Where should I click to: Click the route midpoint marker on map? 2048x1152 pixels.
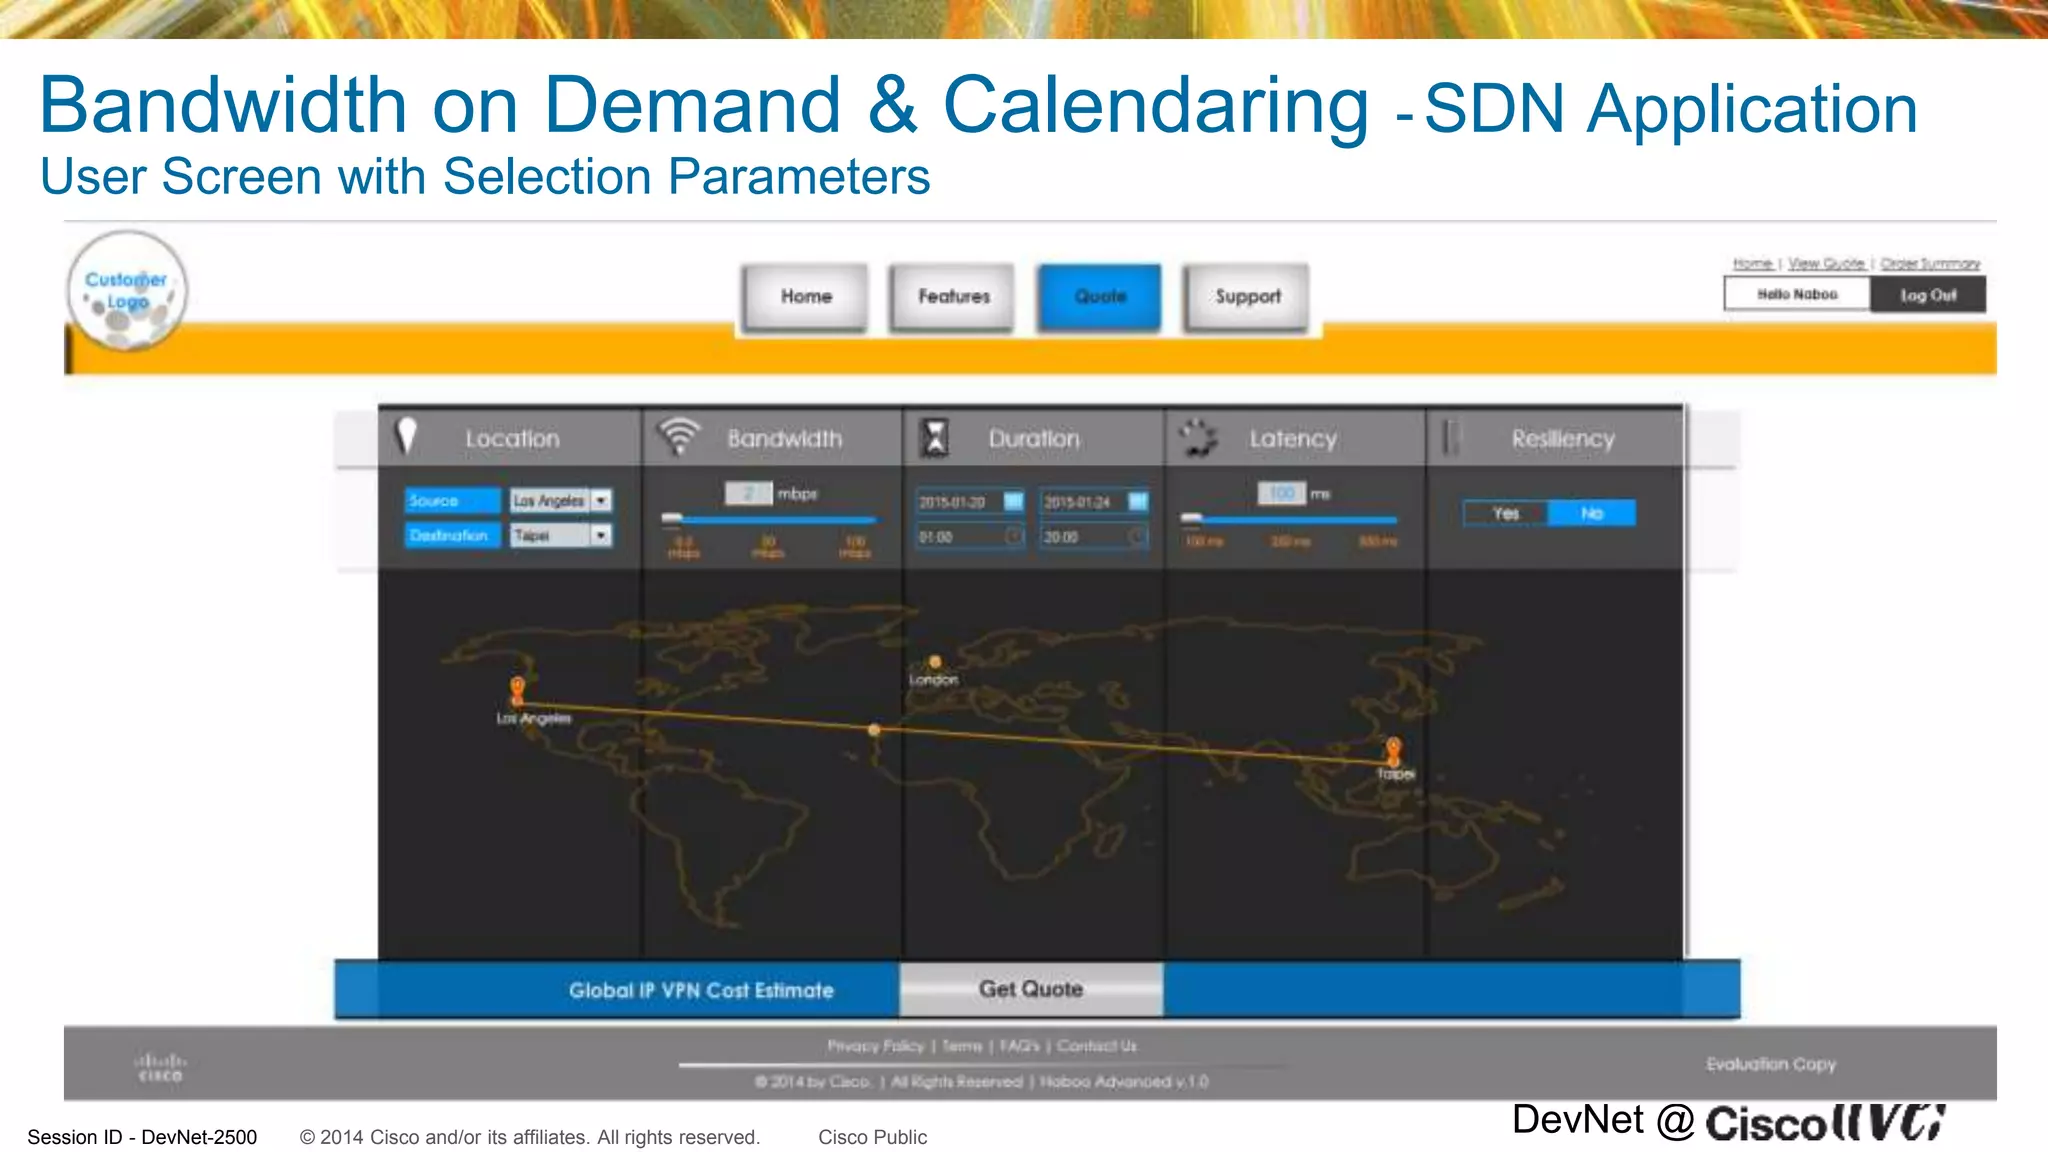point(874,730)
